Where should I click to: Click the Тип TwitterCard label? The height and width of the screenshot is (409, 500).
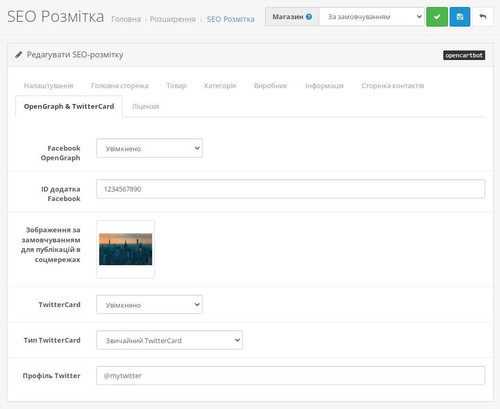[x=52, y=340]
